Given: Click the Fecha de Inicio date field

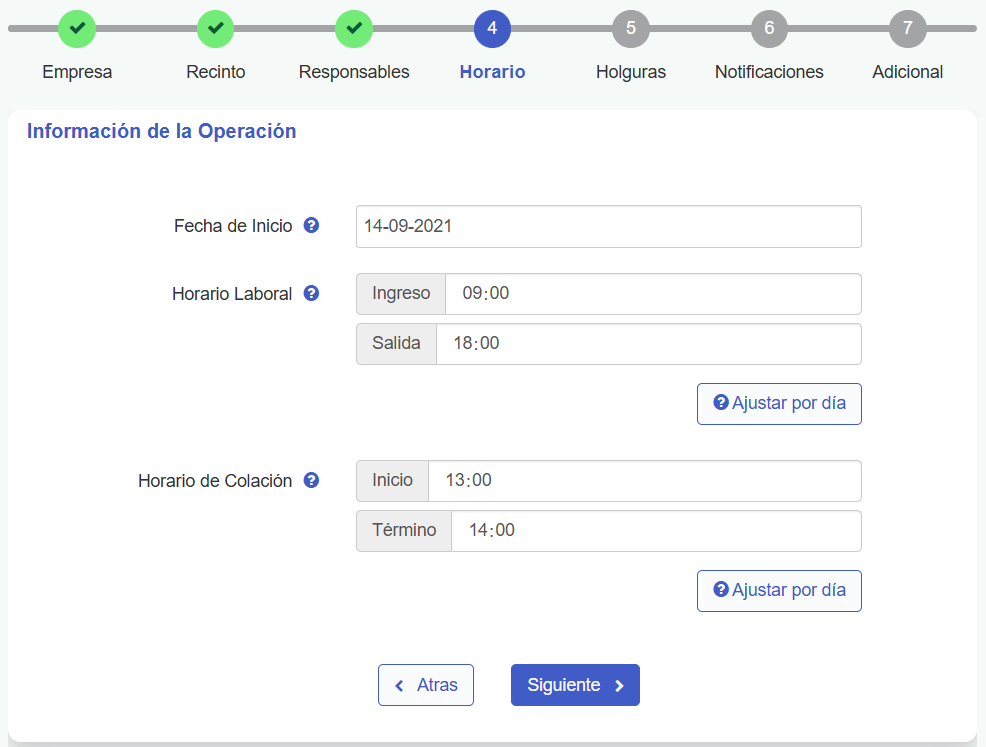Looking at the screenshot, I should pos(608,227).
